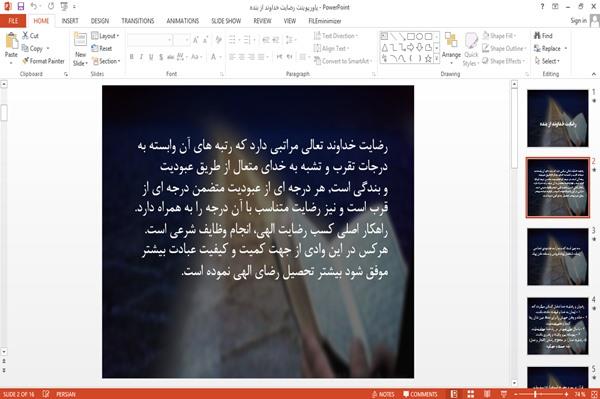The image size is (600, 399).
Task: Select slide 4 thumbnail
Action: click(558, 326)
